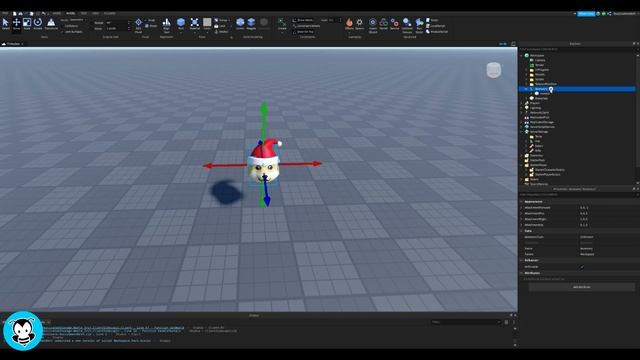Collapse the StarterPlayer tree node

521,165
